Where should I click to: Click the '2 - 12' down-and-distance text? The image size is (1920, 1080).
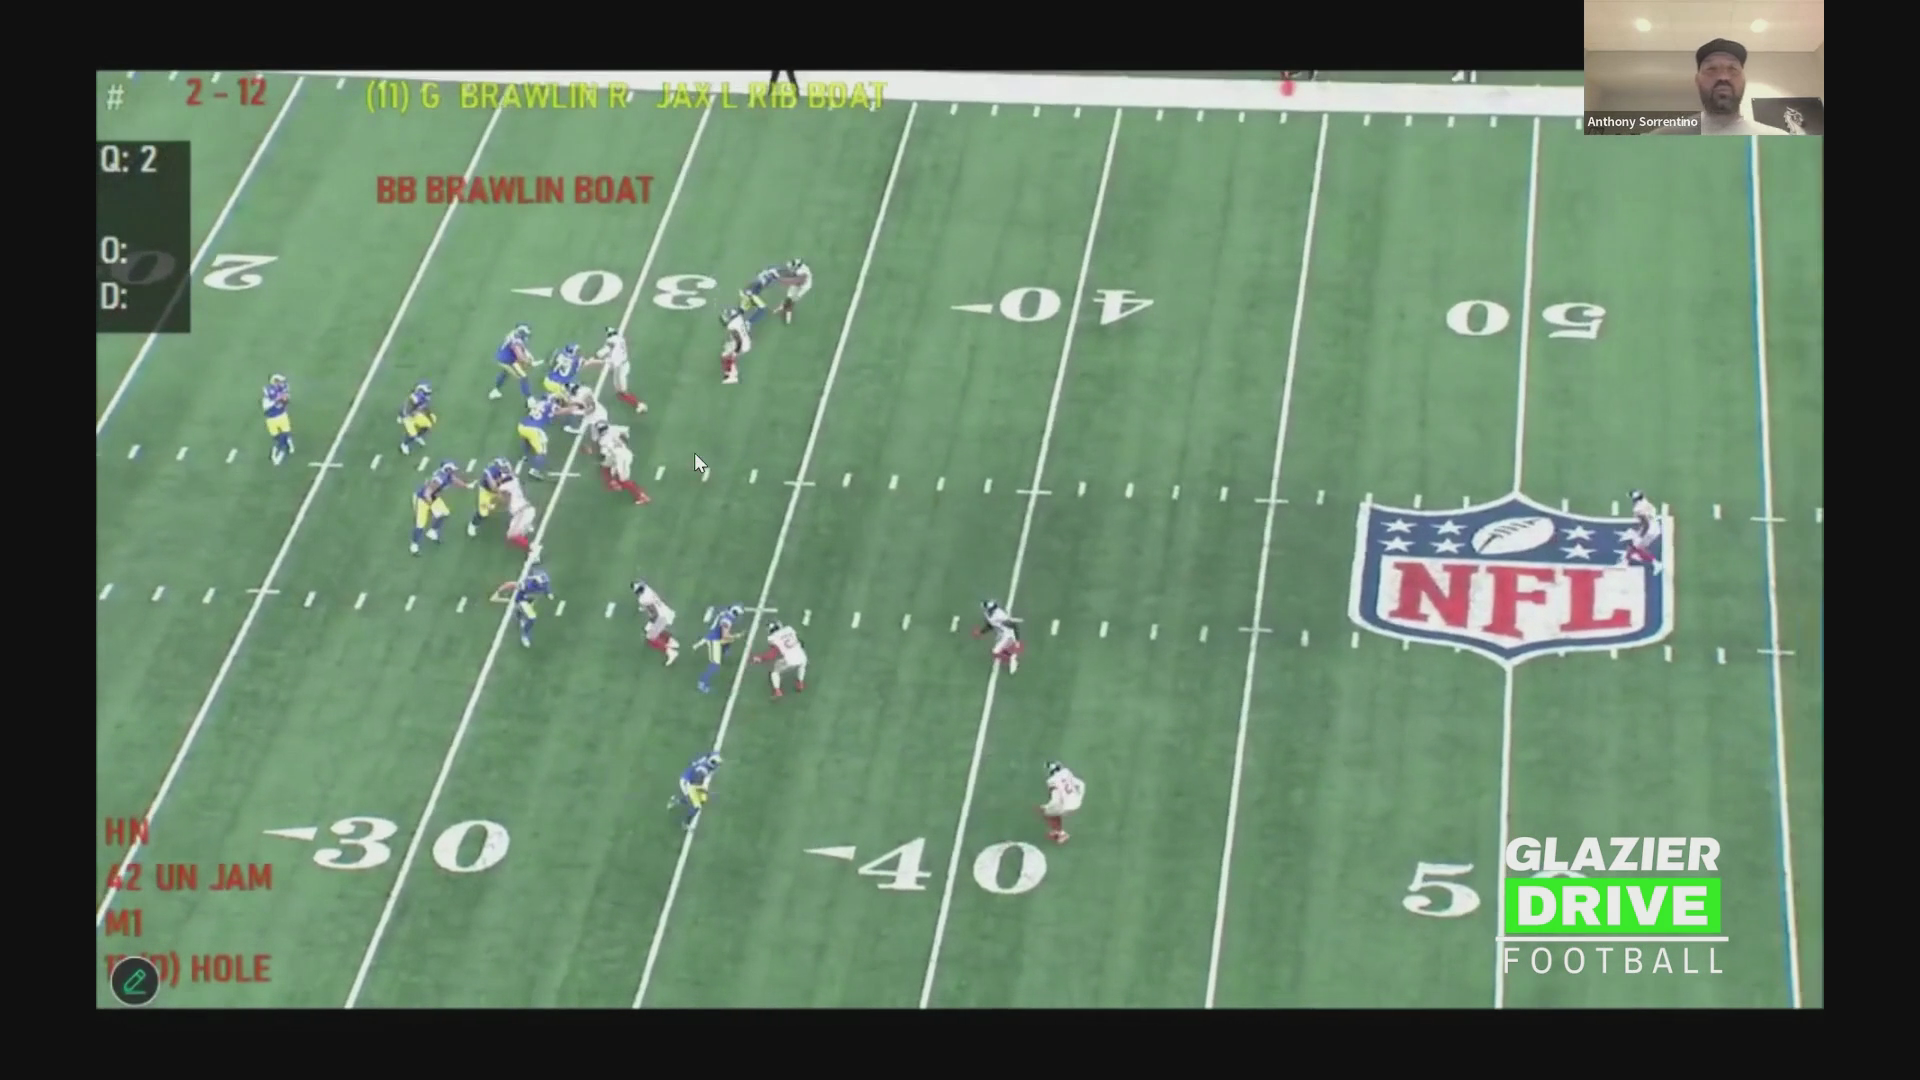pos(226,94)
